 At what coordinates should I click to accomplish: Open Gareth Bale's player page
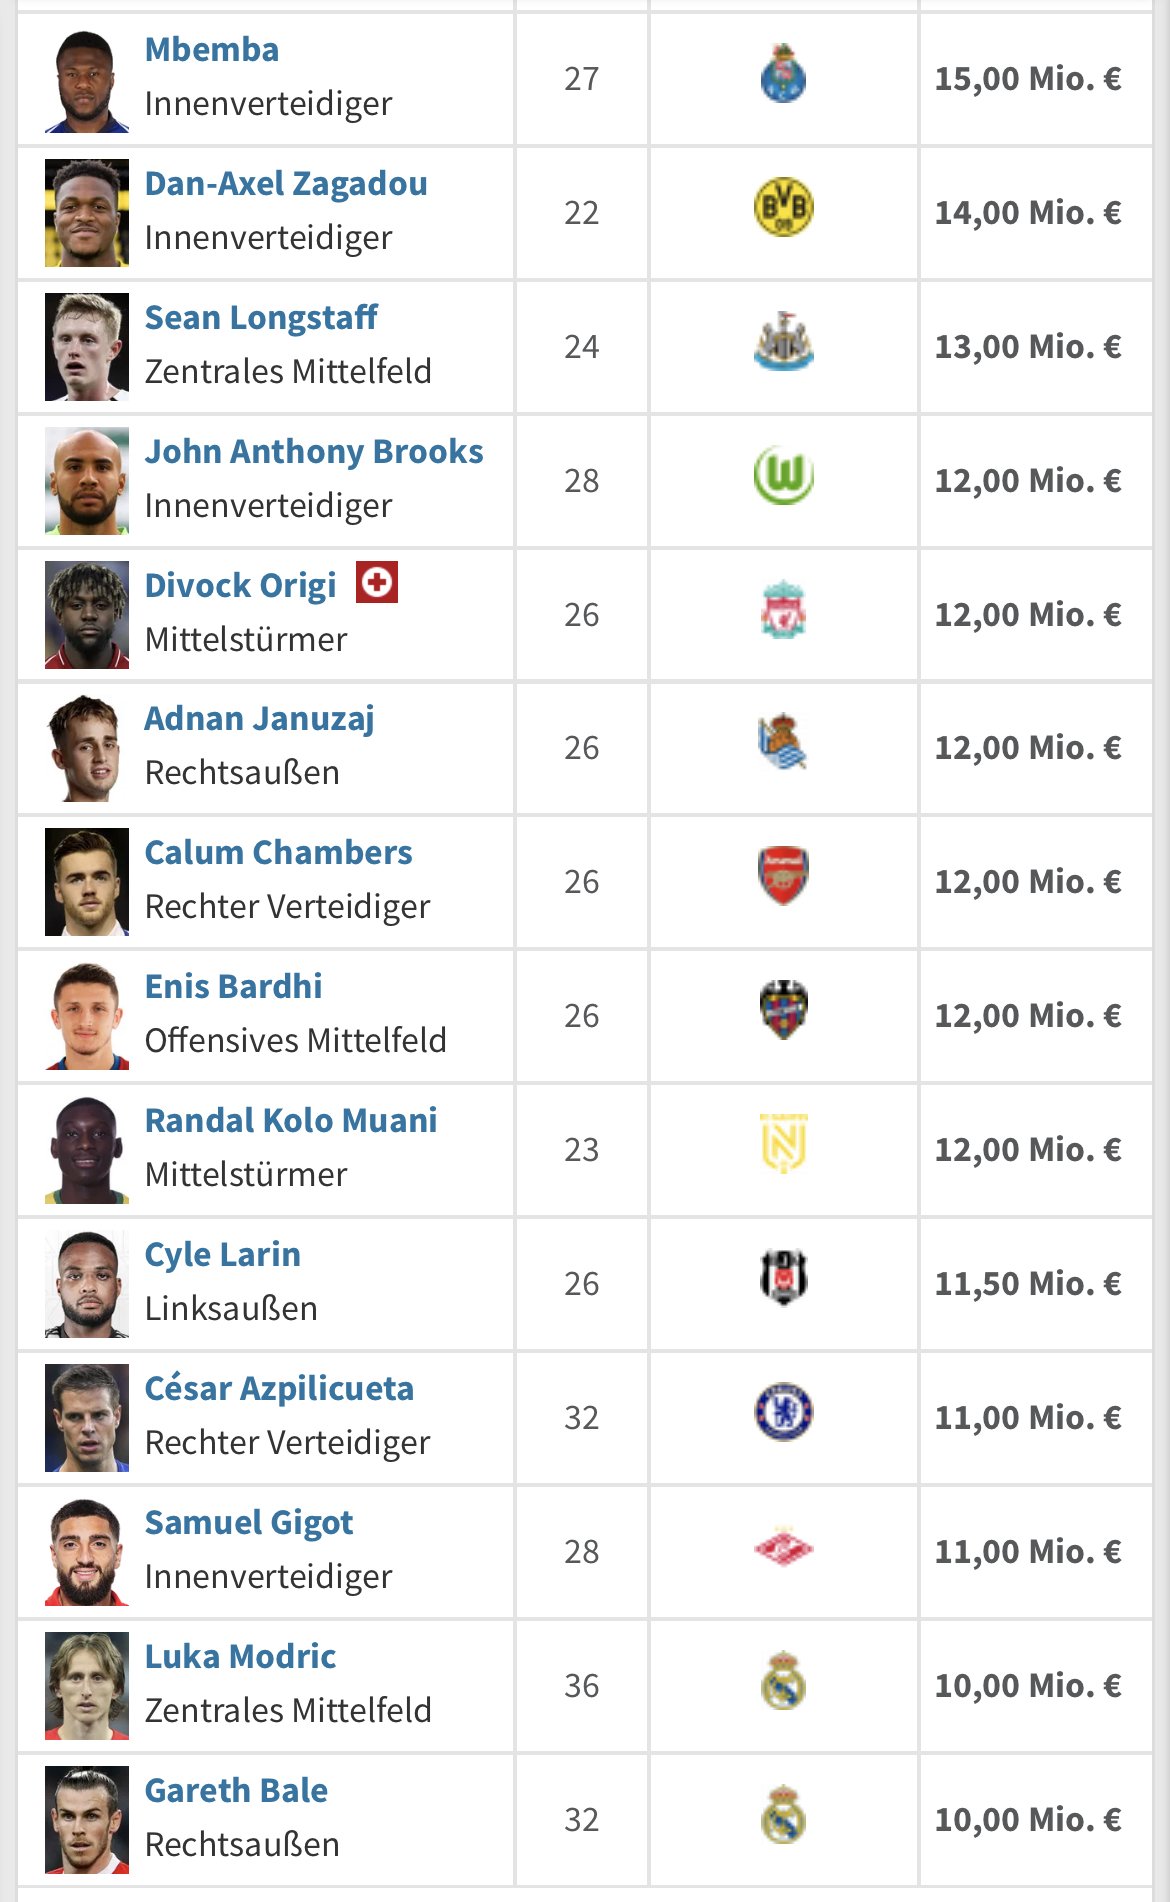pos(236,1791)
